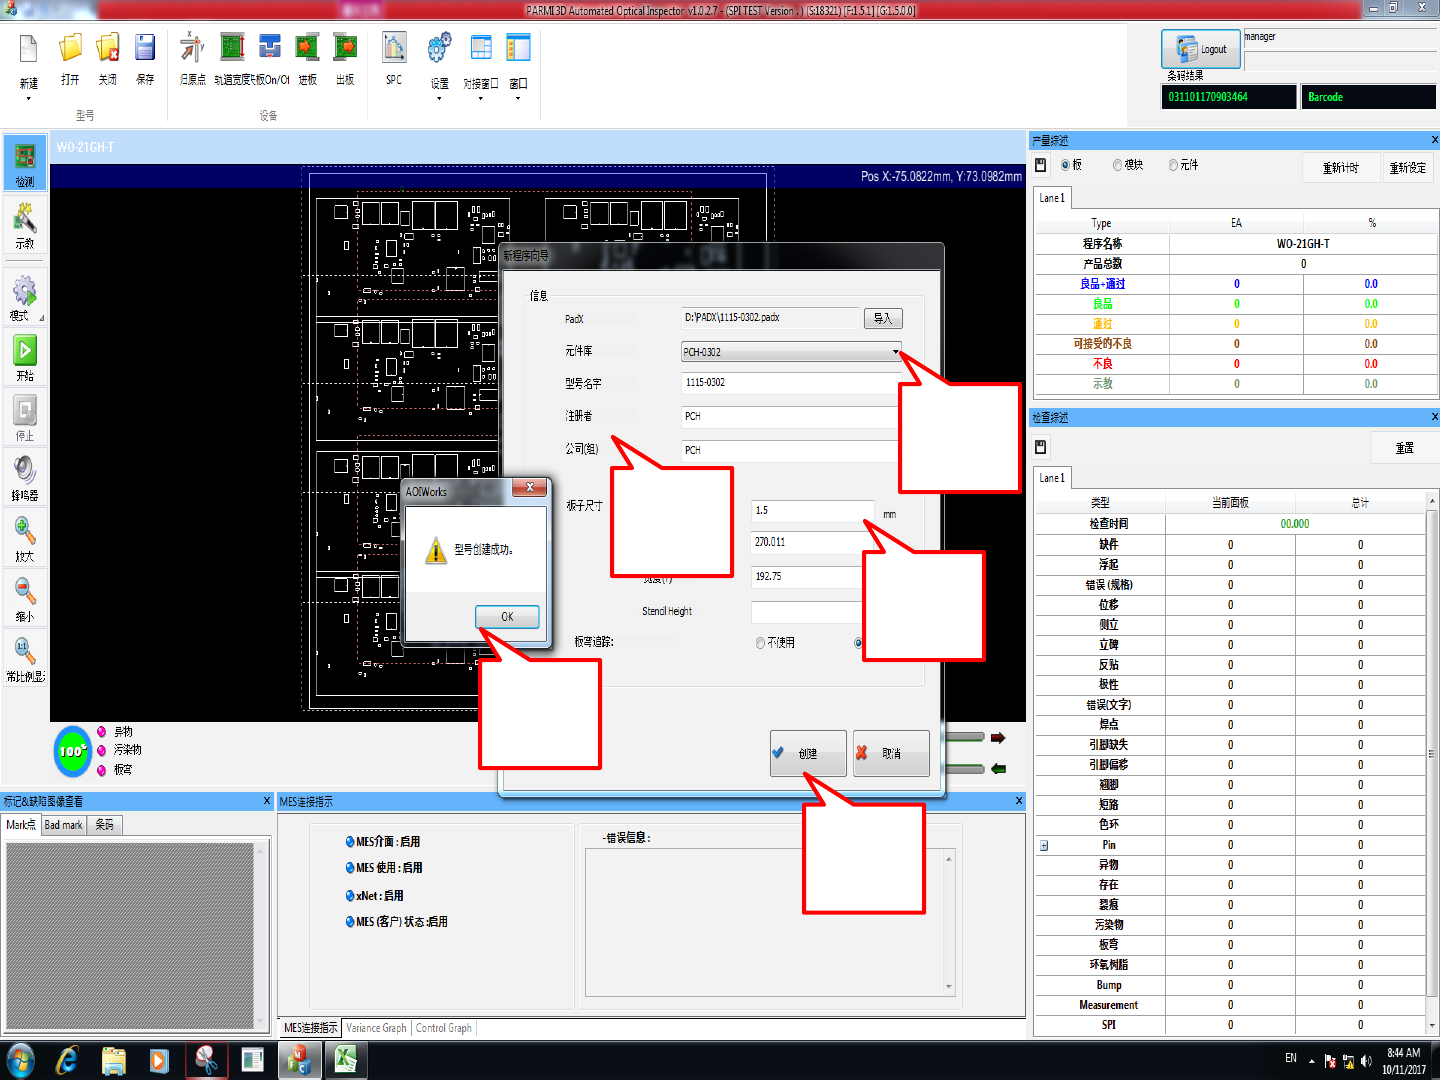This screenshot has width=1440, height=1080.
Task: Click OK in the AOIWorks dialog
Action: 507,617
